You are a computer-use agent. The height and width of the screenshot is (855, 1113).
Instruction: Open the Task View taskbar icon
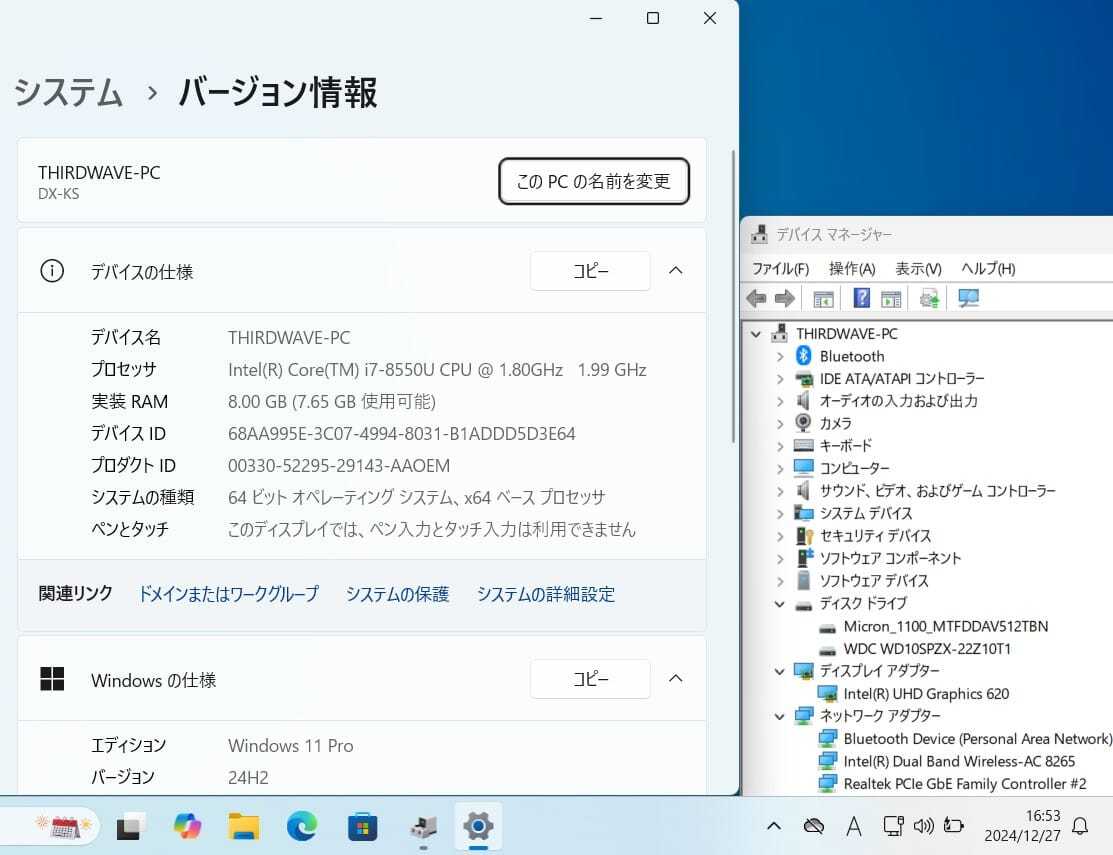point(129,827)
